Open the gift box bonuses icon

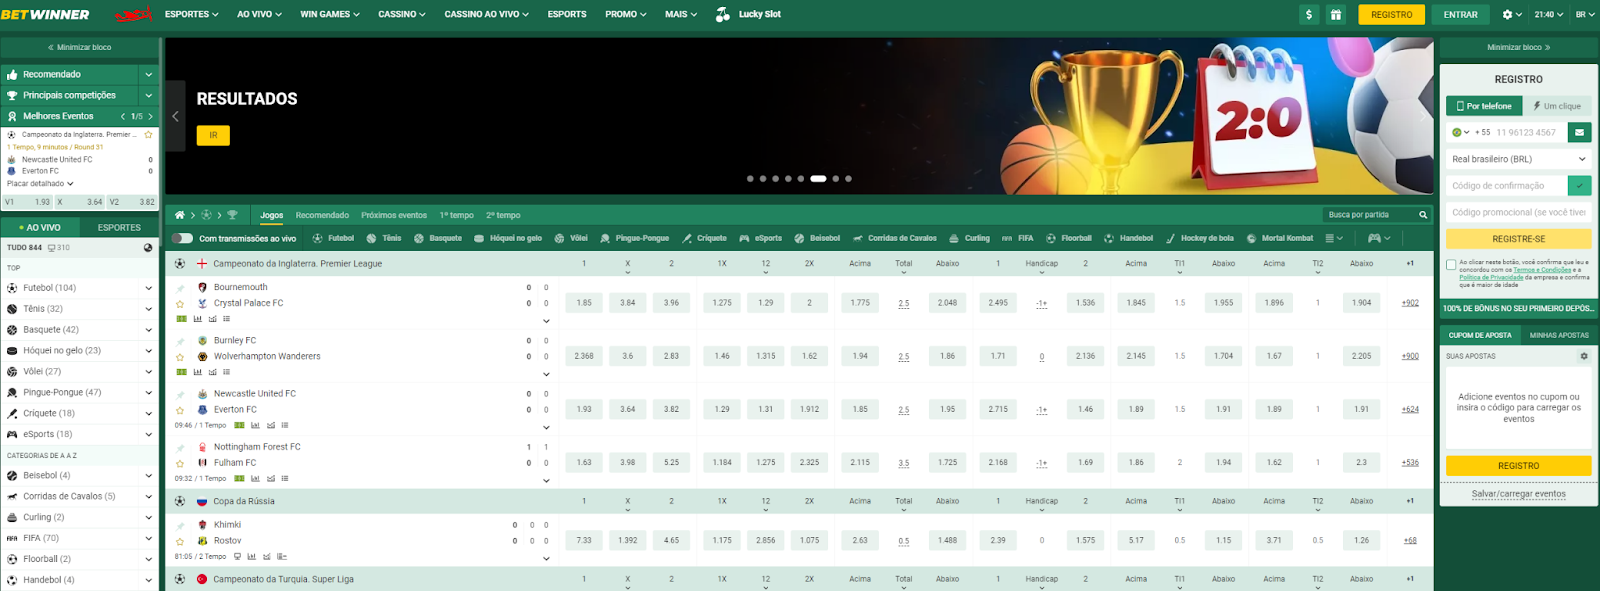(x=1335, y=15)
